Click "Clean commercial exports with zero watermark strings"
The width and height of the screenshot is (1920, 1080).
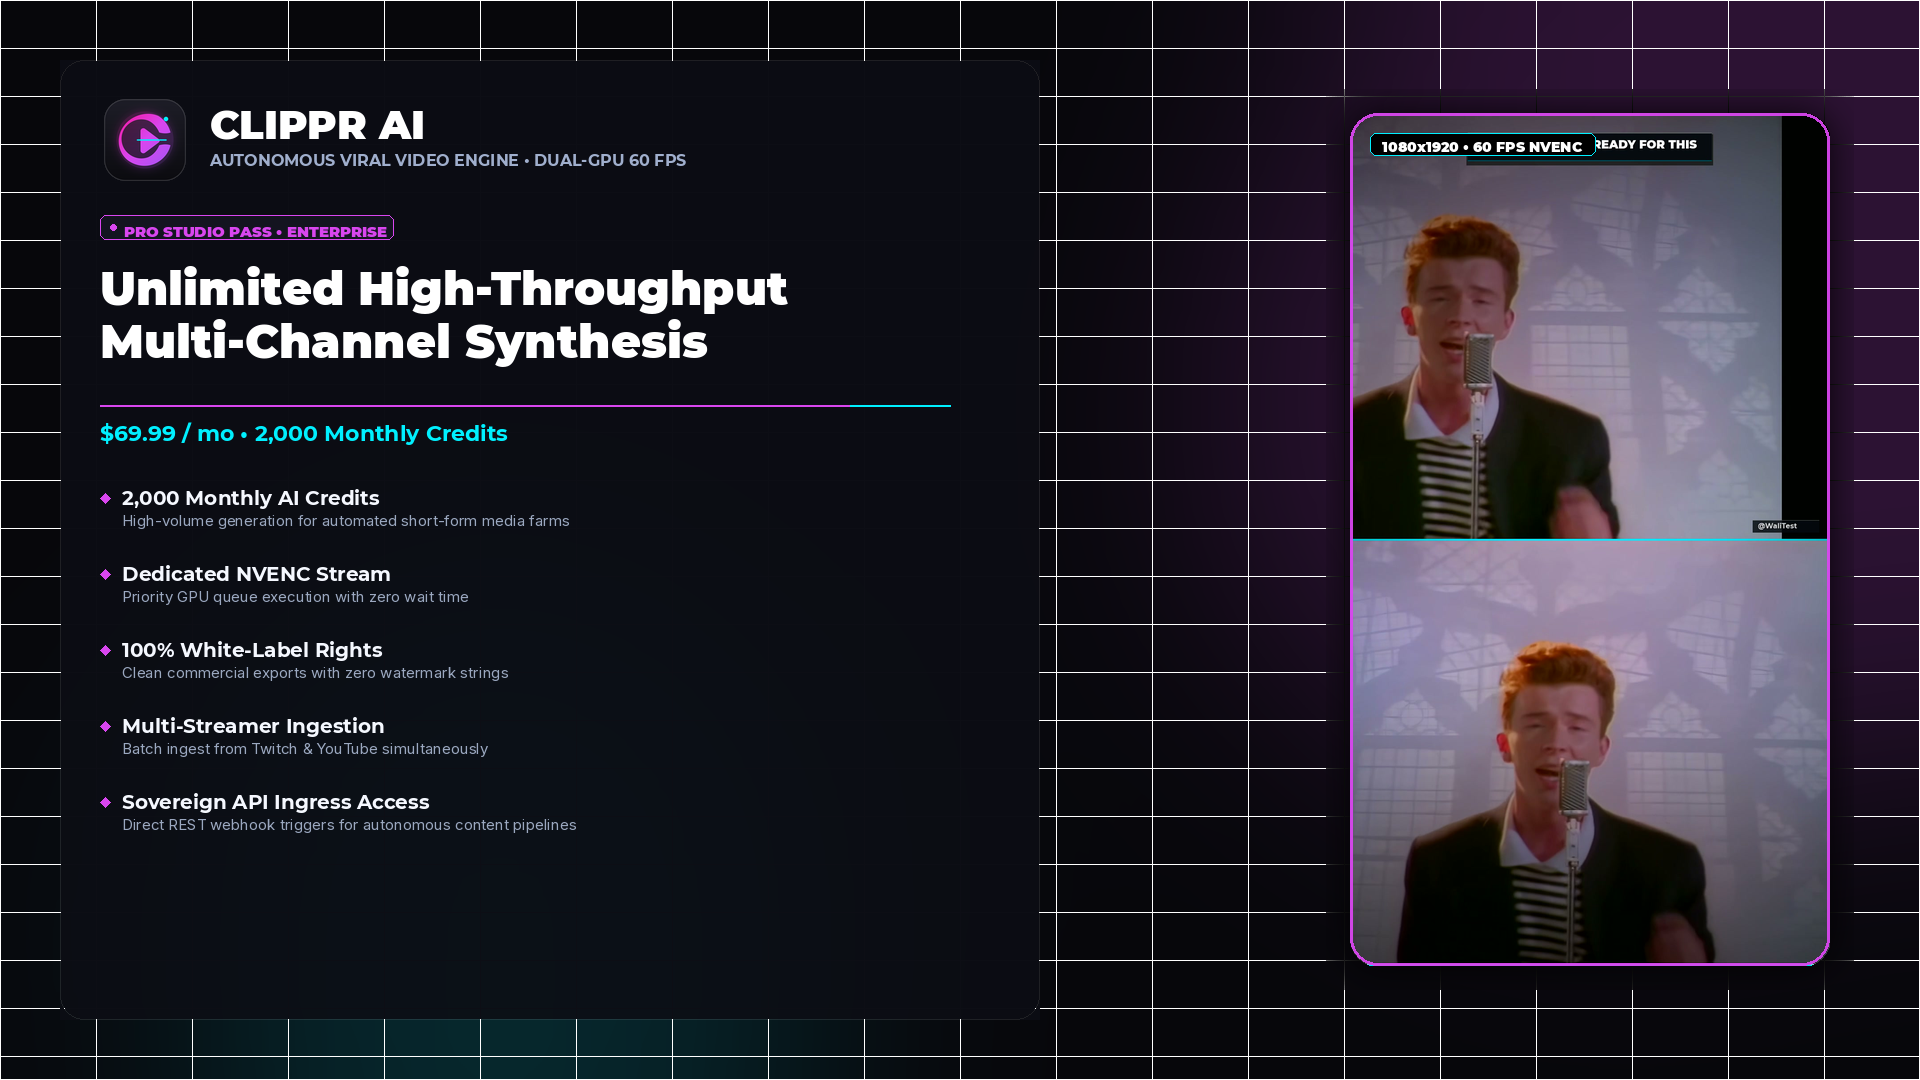coord(315,673)
